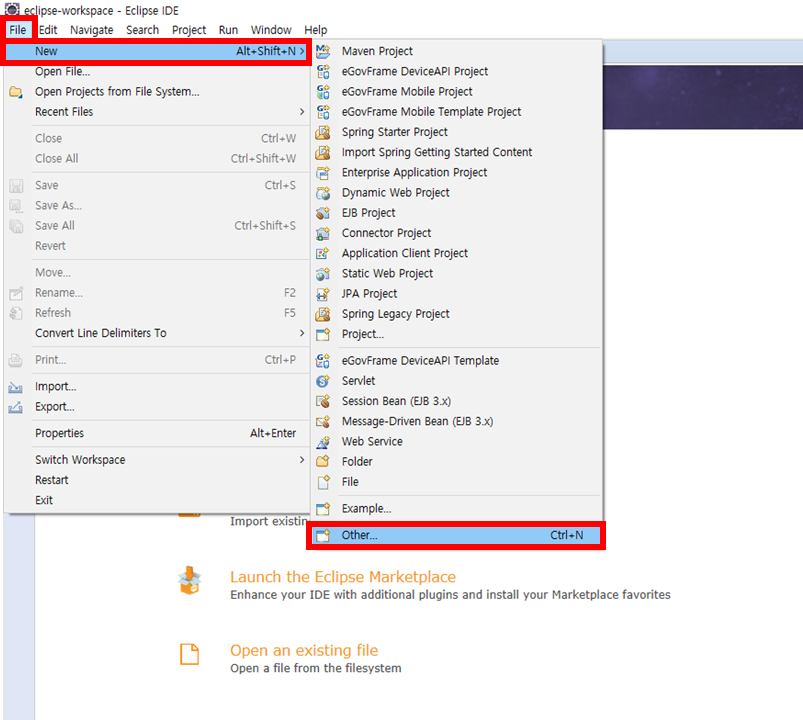Click the Import icon in File menu

[x=16, y=387]
